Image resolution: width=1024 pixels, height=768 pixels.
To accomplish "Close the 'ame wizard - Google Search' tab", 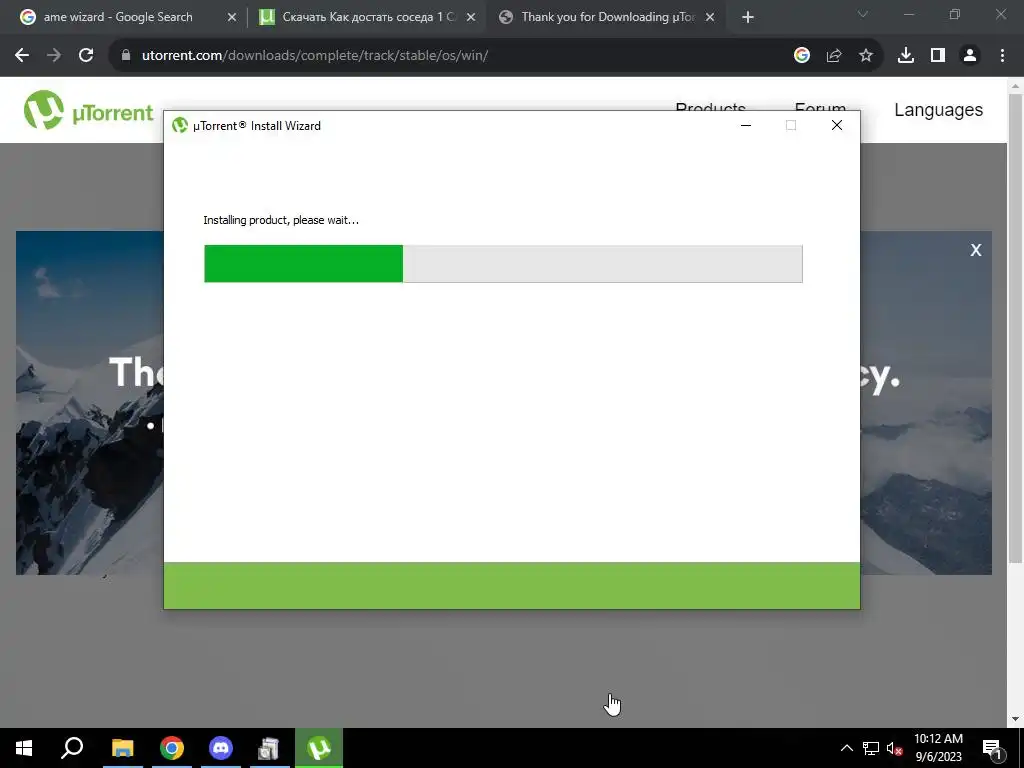I will pyautogui.click(x=232, y=18).
